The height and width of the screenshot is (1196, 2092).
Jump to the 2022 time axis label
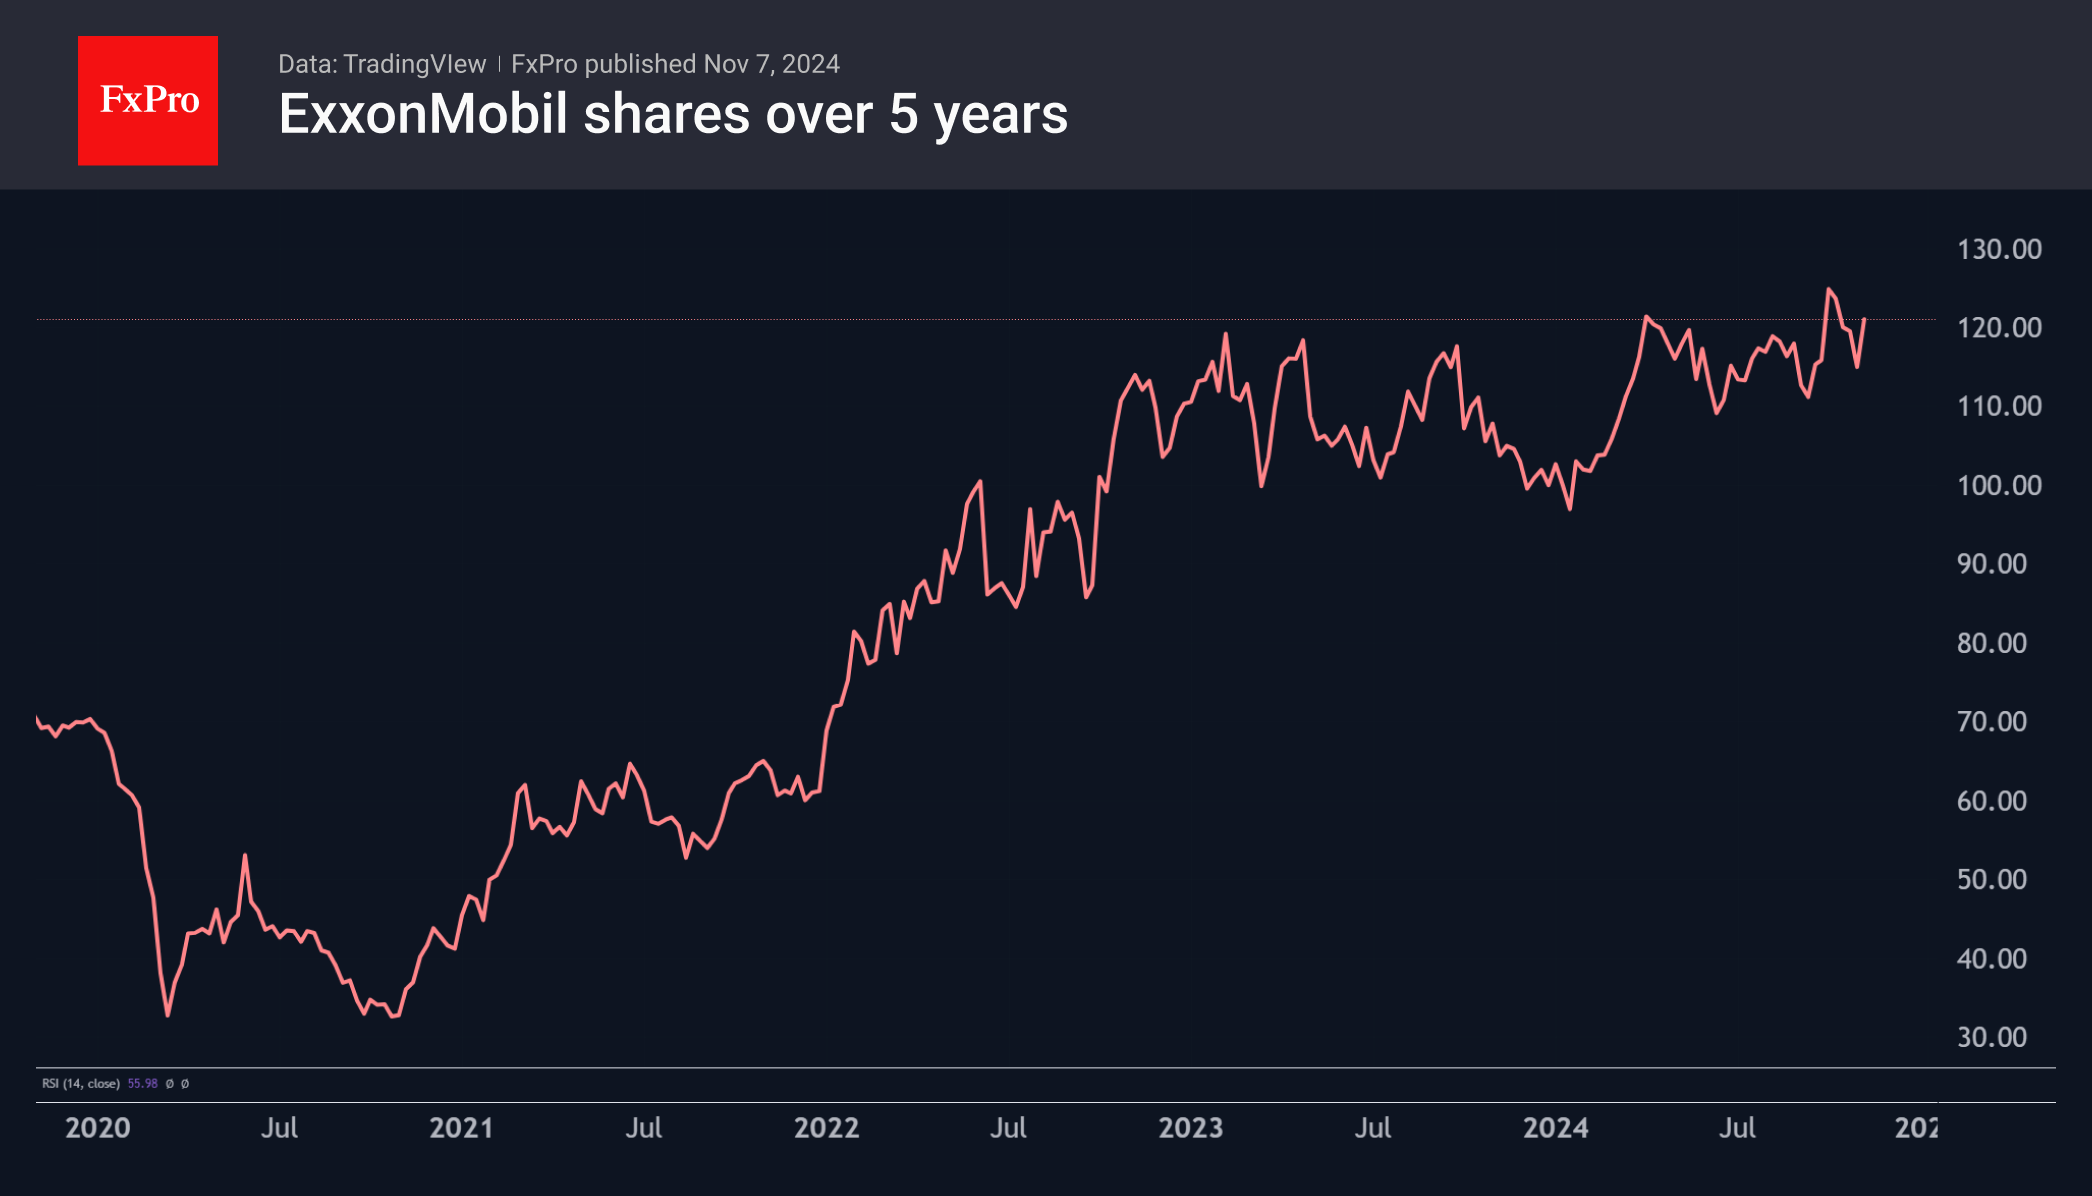[826, 1128]
